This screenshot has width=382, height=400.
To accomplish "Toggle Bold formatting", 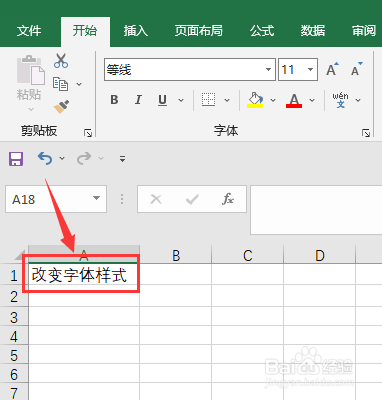I will pos(114,100).
